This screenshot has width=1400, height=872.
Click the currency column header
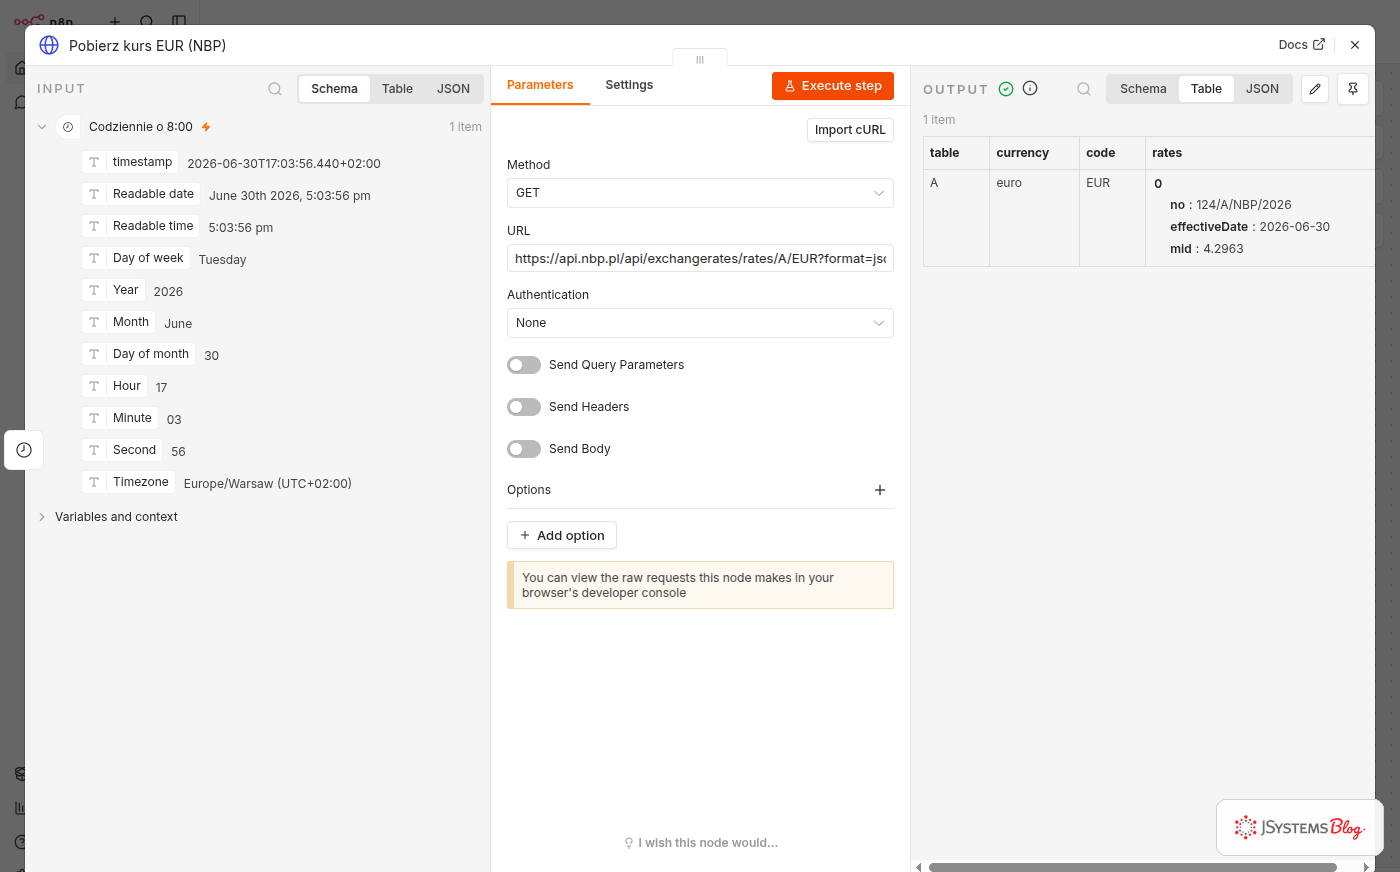coord(1034,153)
